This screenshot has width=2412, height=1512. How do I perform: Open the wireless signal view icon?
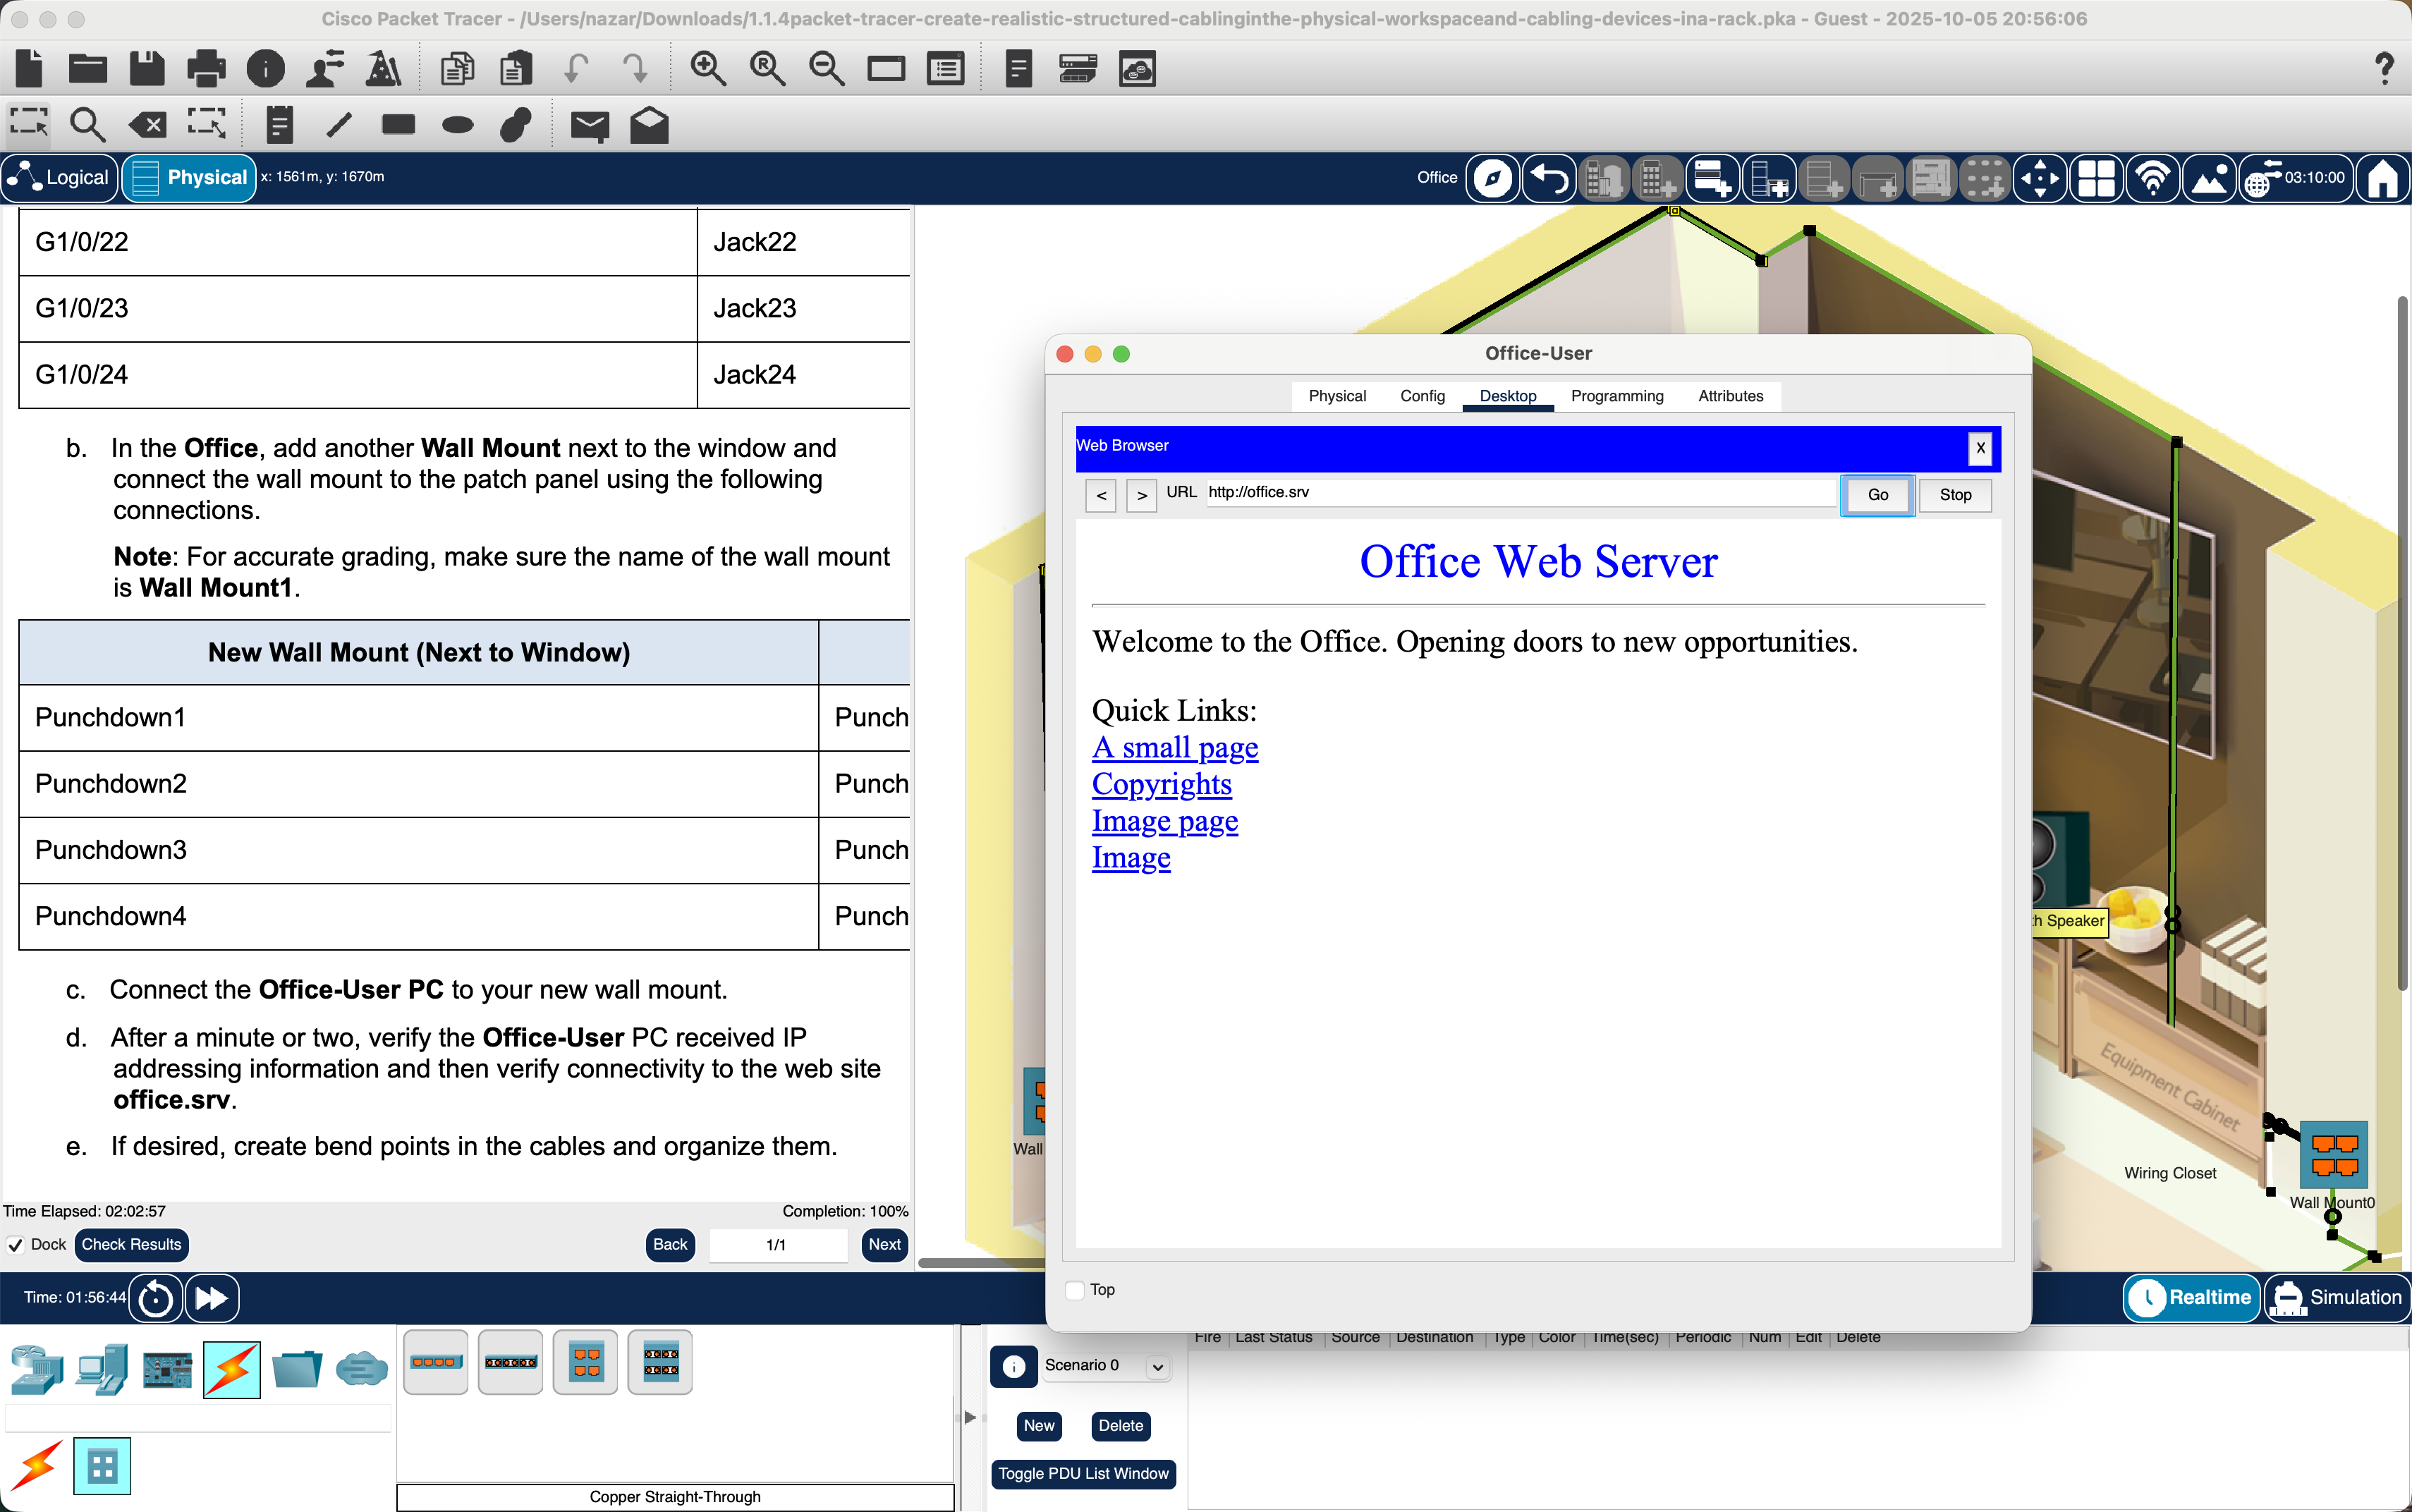pyautogui.click(x=2152, y=178)
